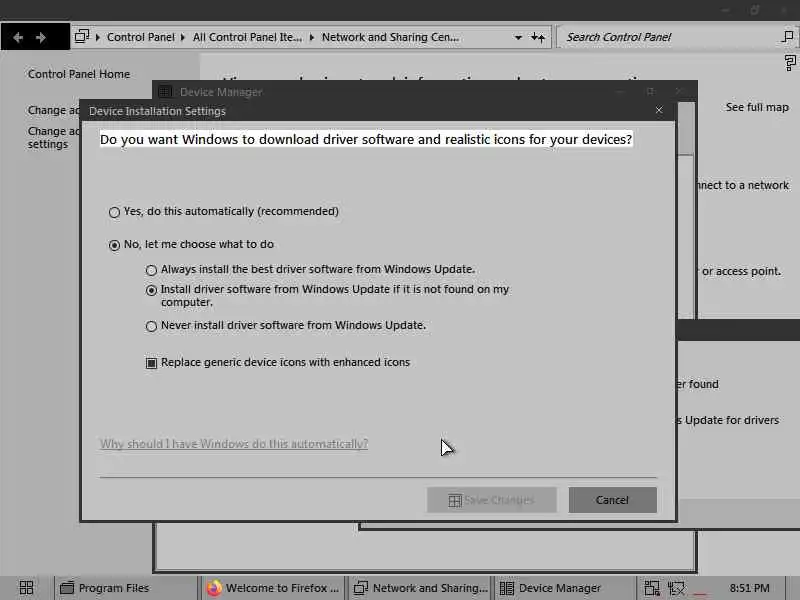Click the Firefox icon in the taskbar
Viewport: 800px width, 600px height.
click(214, 588)
